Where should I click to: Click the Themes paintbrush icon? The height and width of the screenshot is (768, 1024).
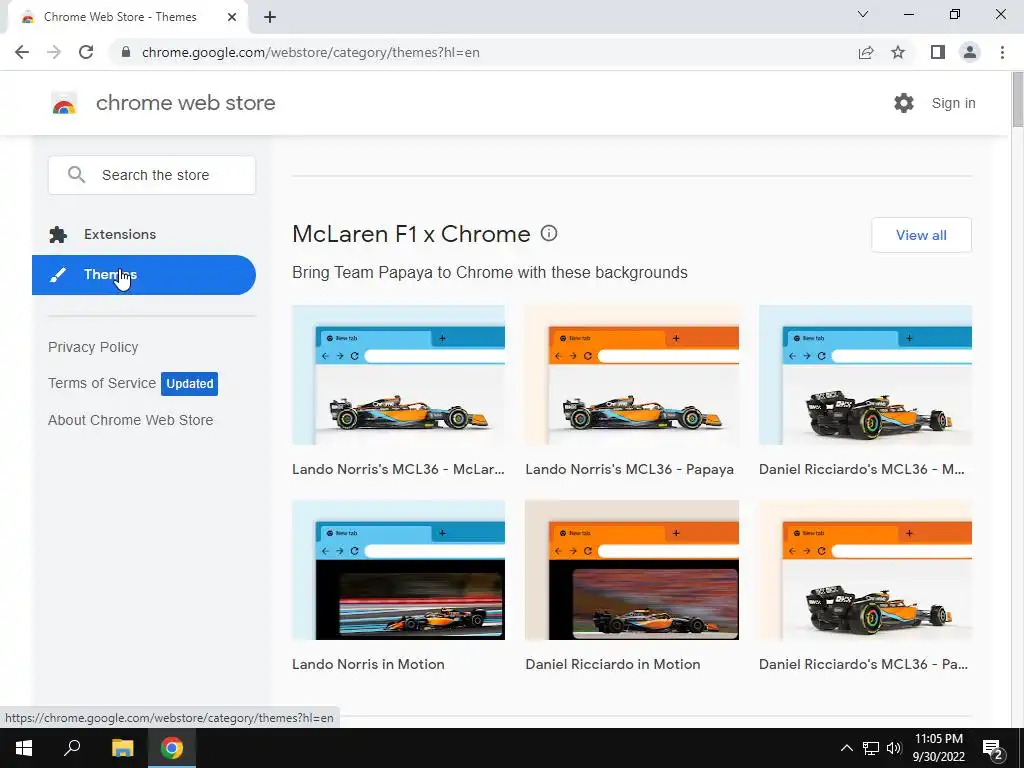(x=58, y=275)
